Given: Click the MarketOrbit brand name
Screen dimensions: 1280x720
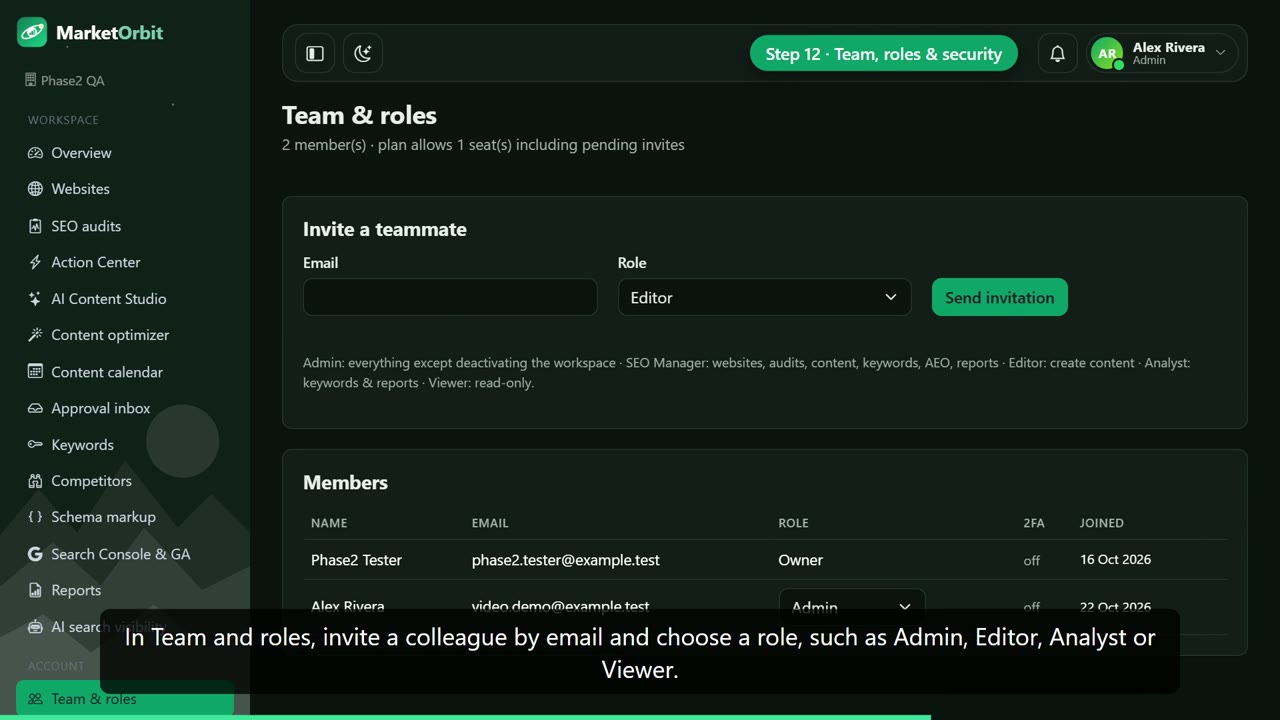Looking at the screenshot, I should tap(110, 32).
